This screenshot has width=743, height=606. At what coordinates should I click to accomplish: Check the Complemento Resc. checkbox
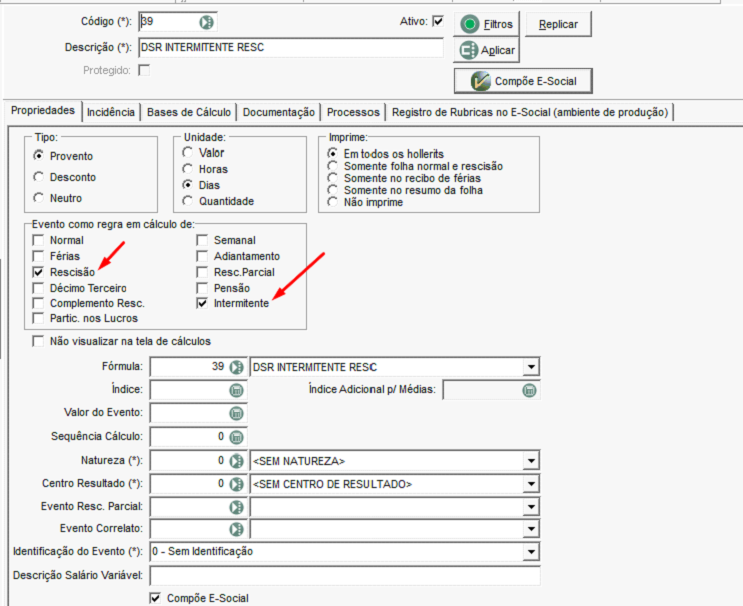pyautogui.click(x=38, y=303)
